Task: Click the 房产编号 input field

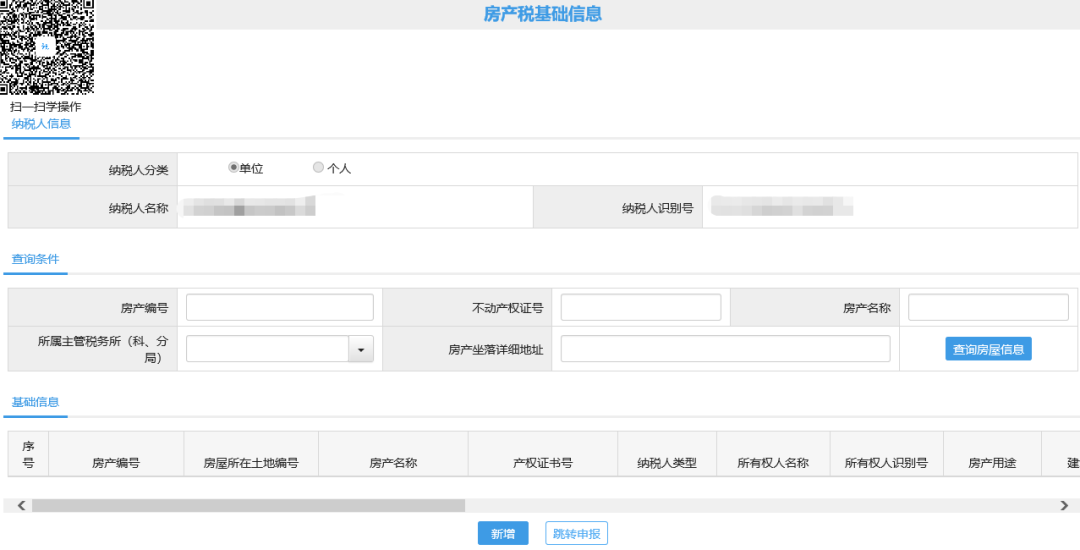Action: (x=280, y=308)
